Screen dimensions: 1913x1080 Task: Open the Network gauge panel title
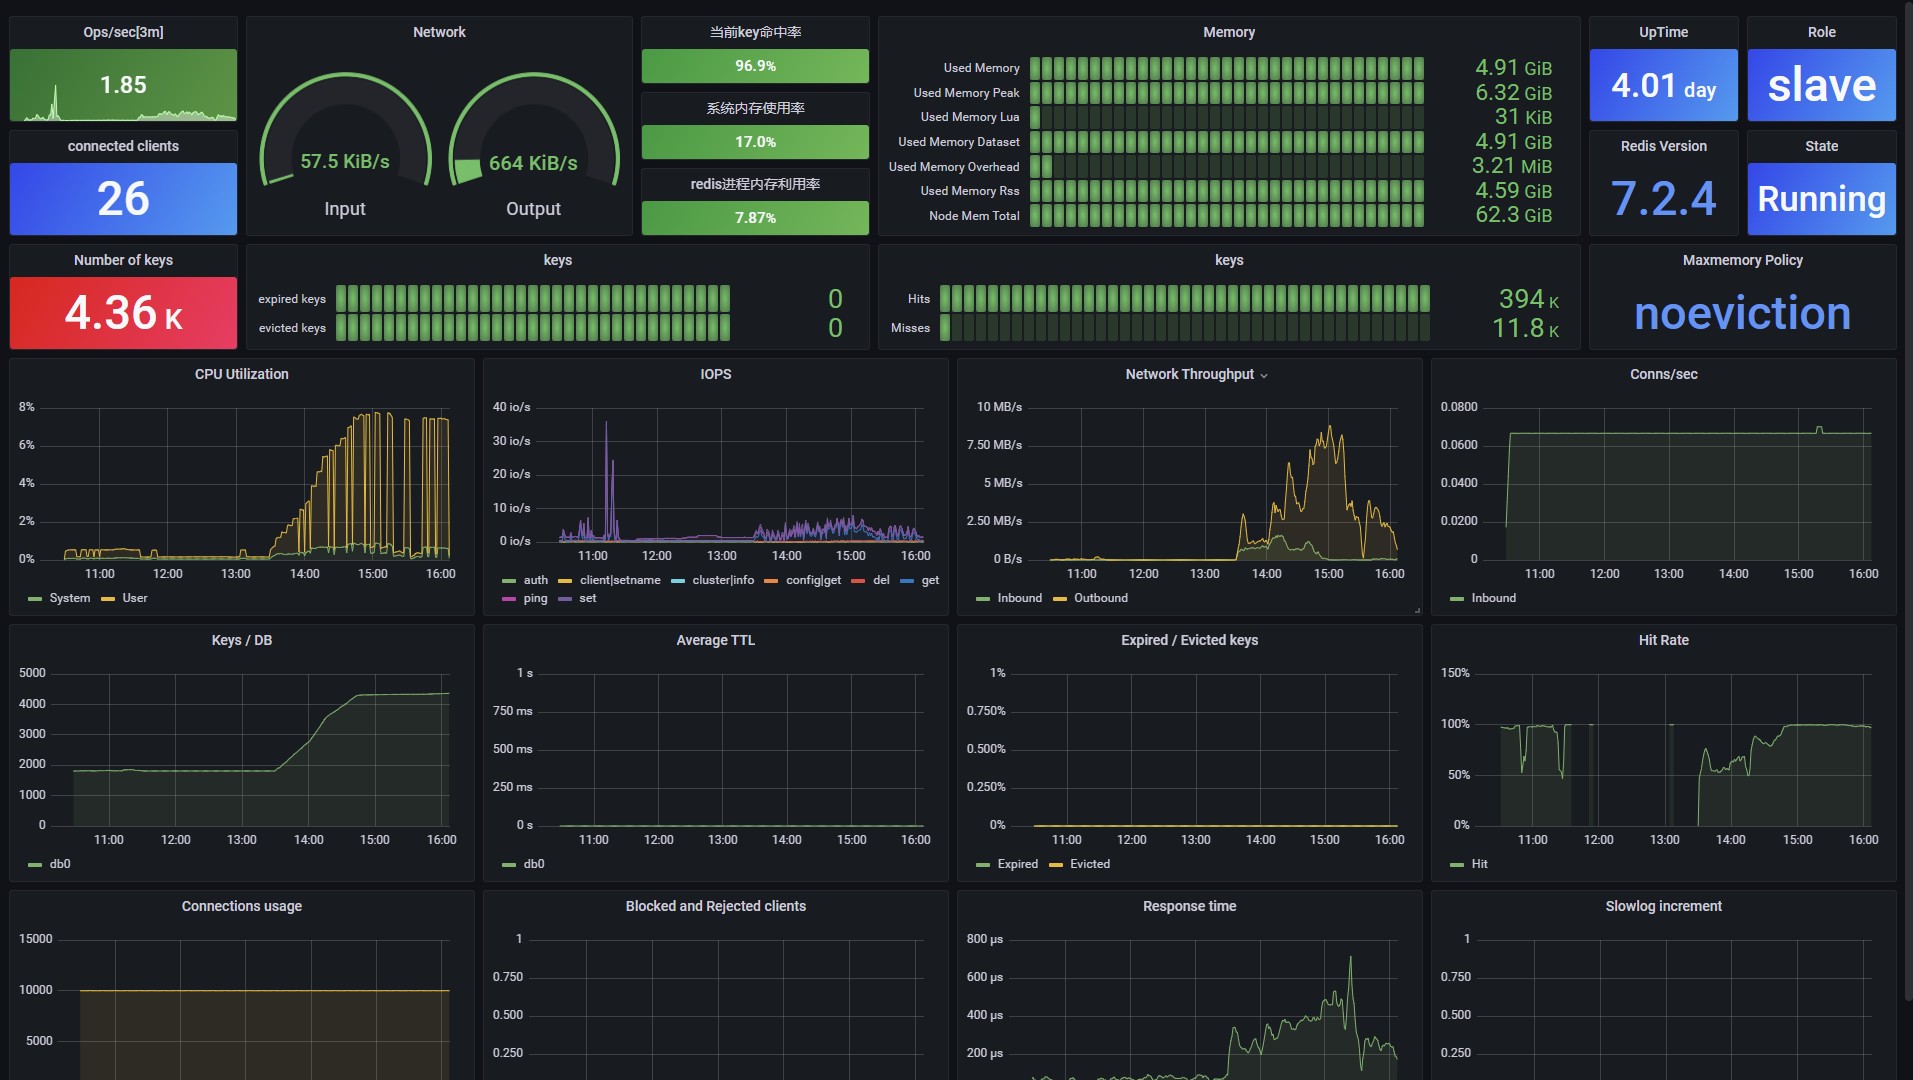[439, 32]
